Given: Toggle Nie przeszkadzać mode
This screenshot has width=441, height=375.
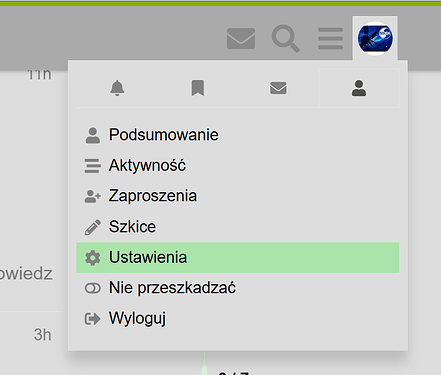Looking at the screenshot, I should (238, 288).
